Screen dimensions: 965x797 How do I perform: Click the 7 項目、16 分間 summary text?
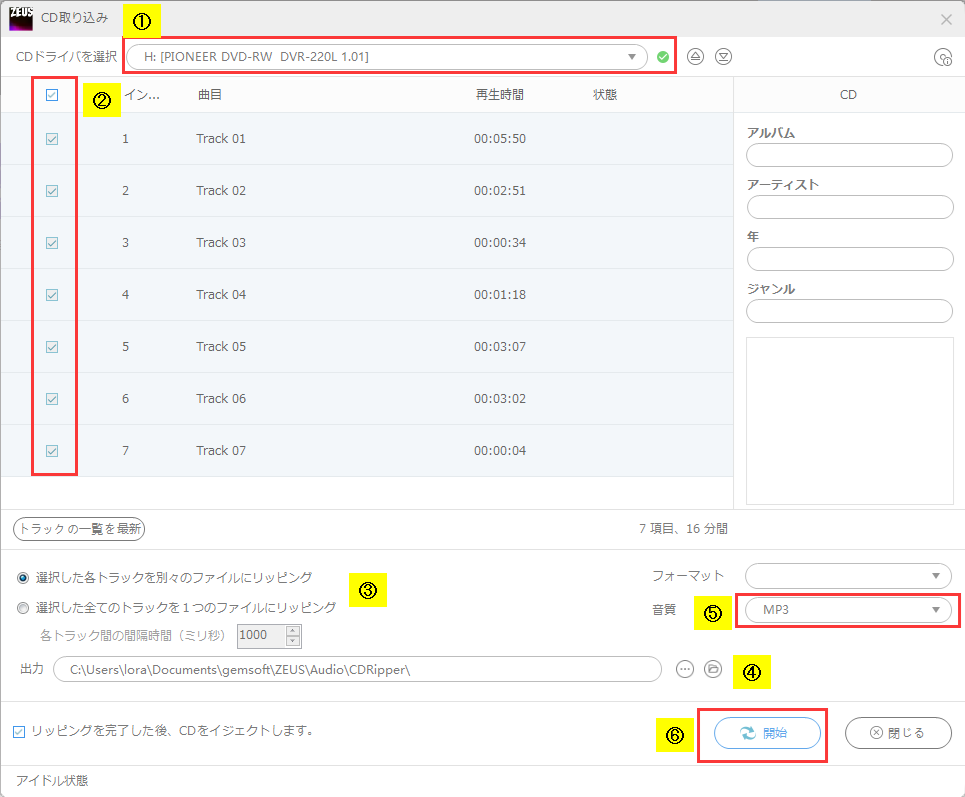[683, 529]
